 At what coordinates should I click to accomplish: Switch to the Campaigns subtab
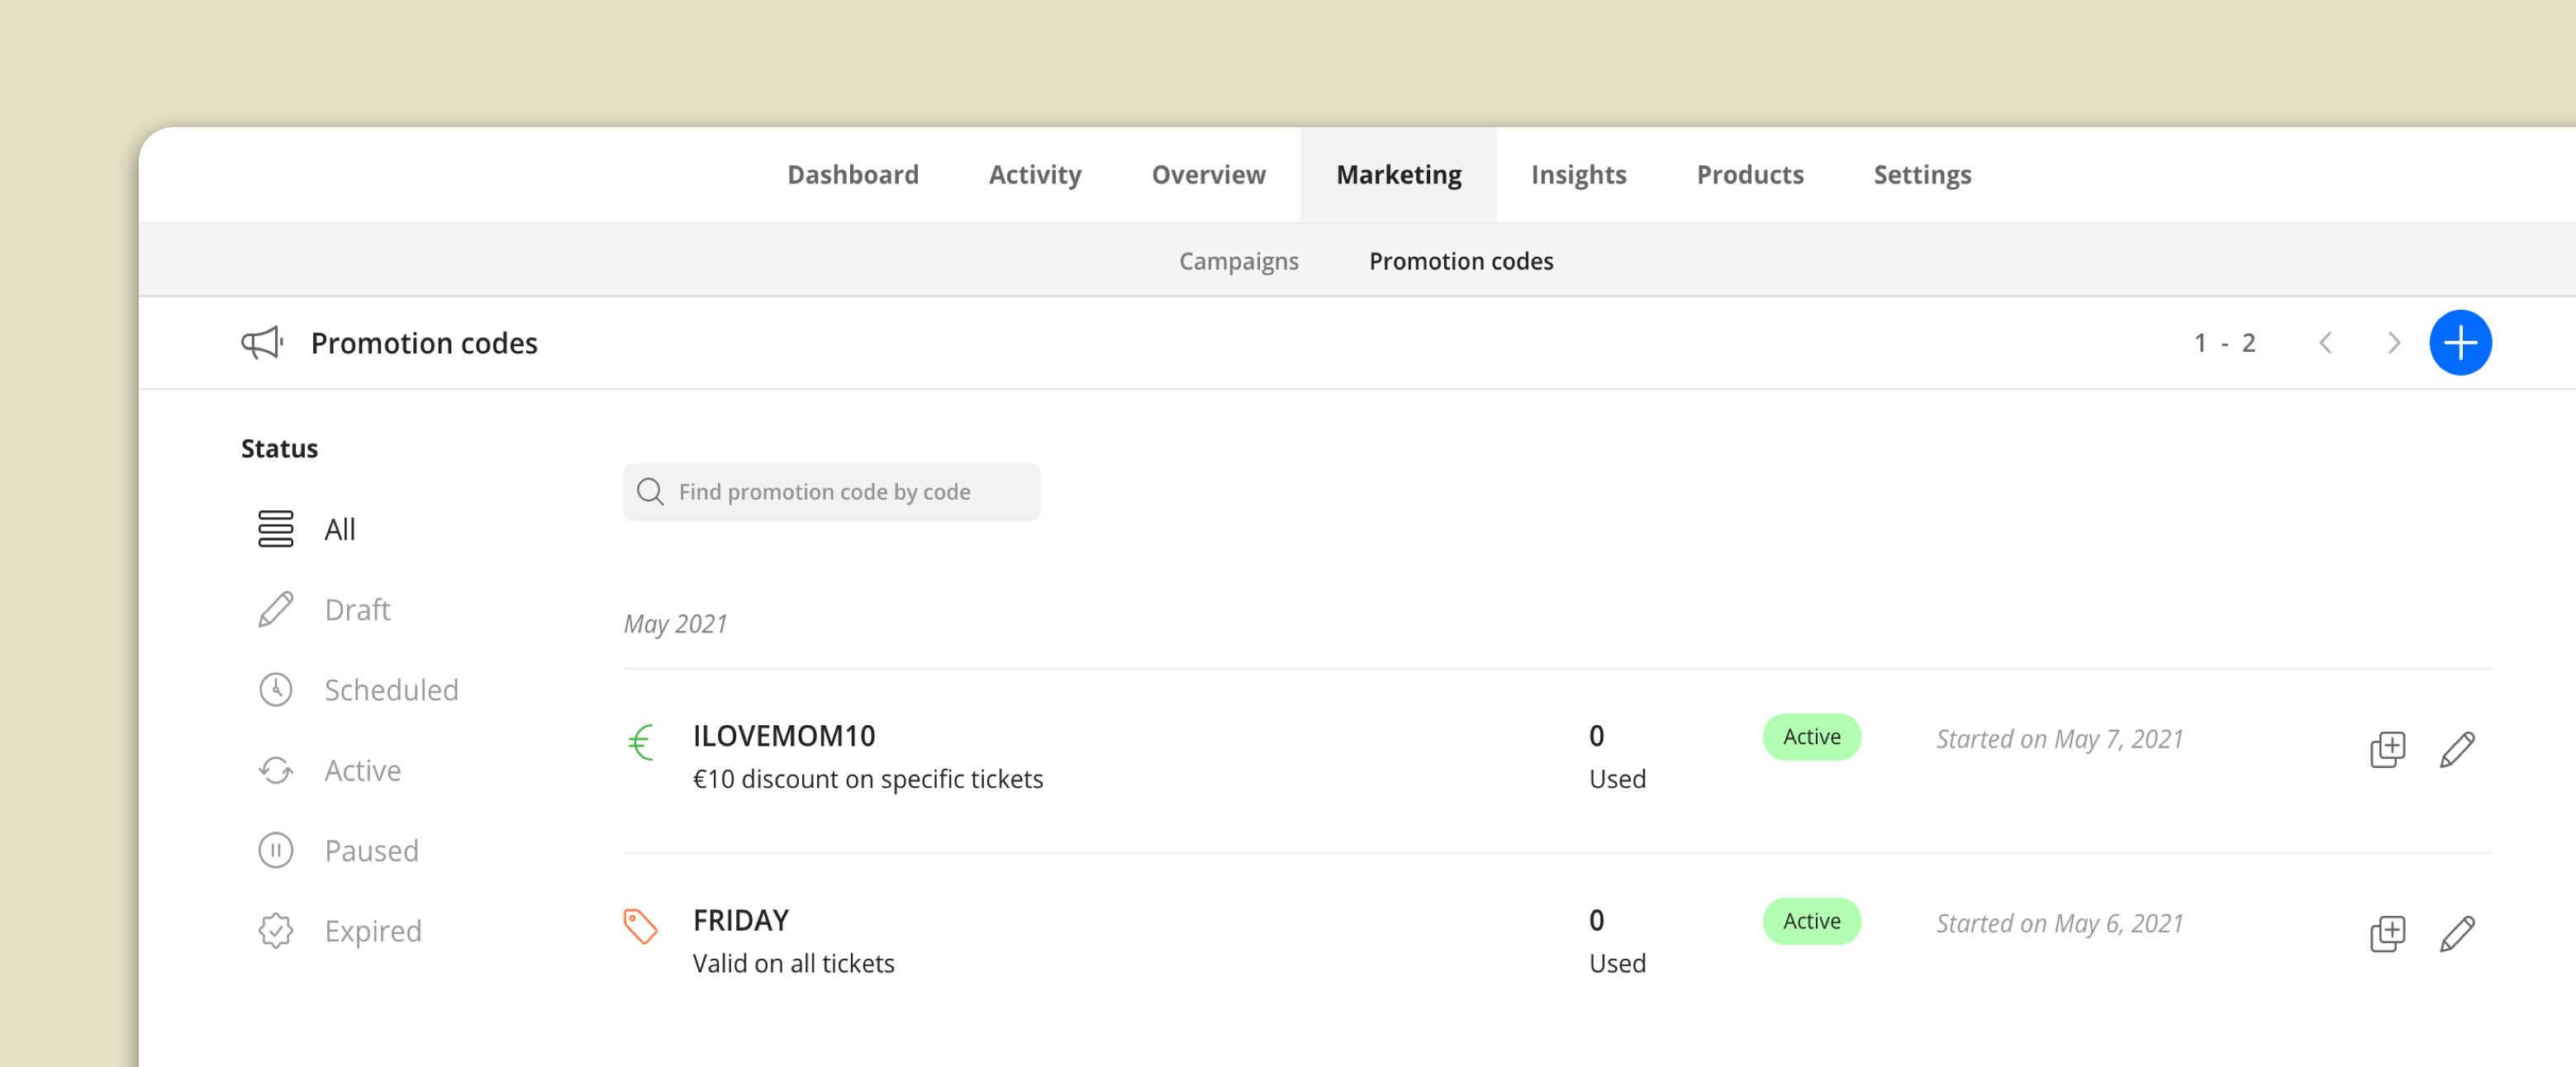(x=1238, y=261)
